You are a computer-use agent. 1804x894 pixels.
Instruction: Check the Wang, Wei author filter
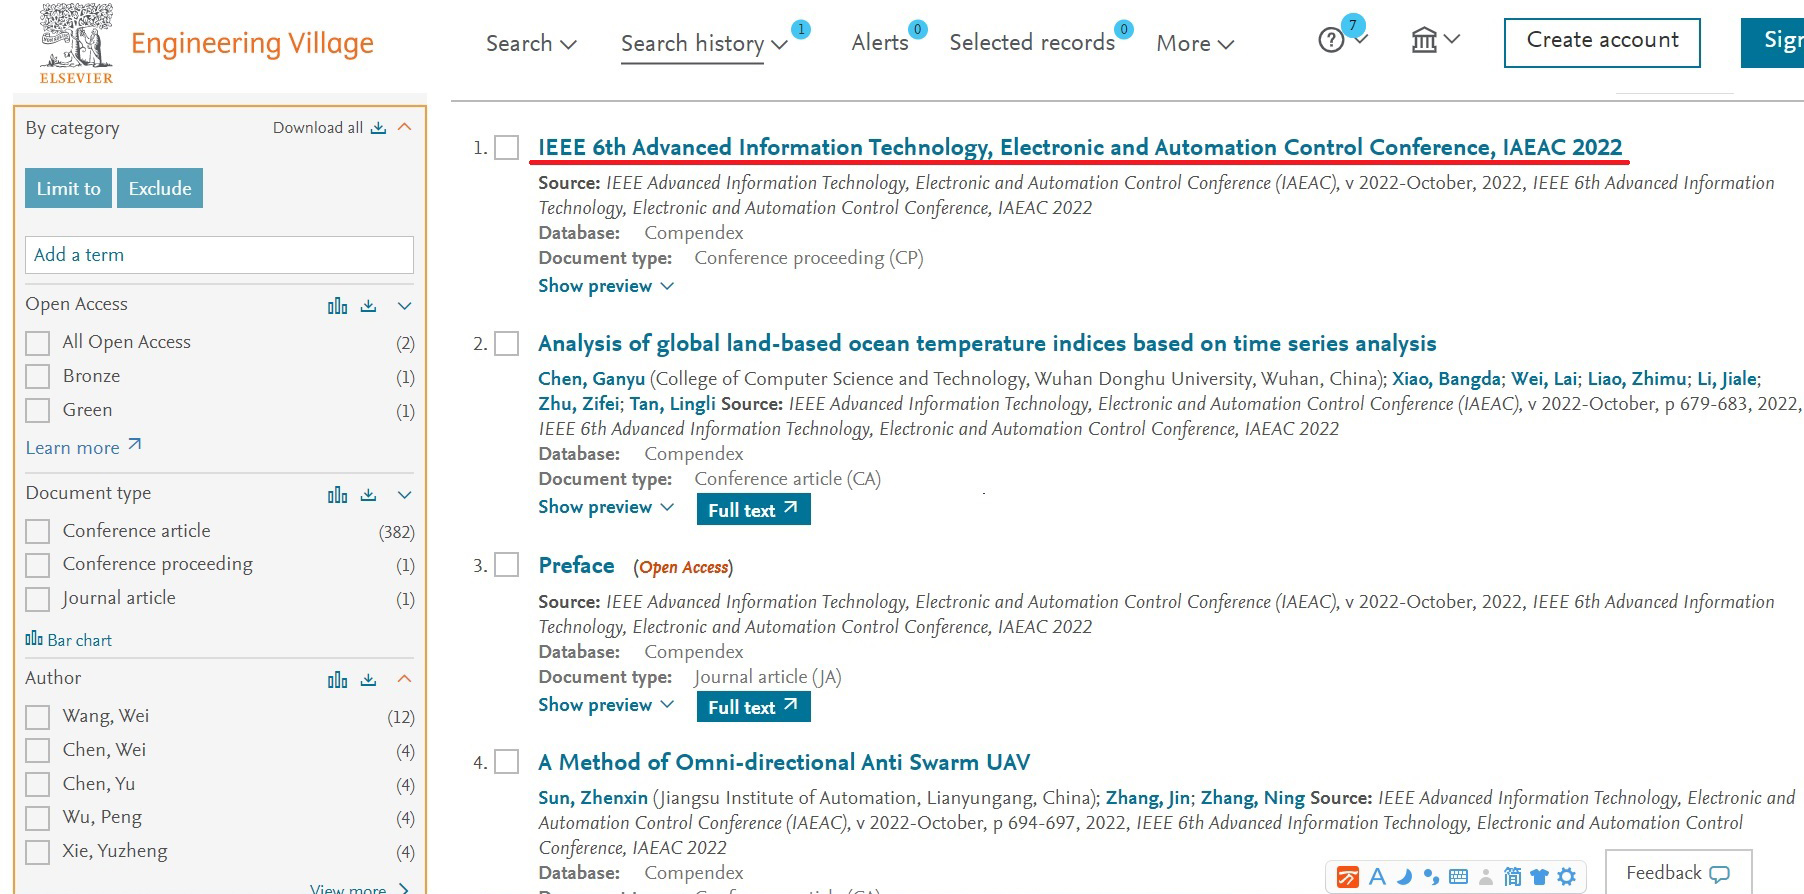pos(38,717)
